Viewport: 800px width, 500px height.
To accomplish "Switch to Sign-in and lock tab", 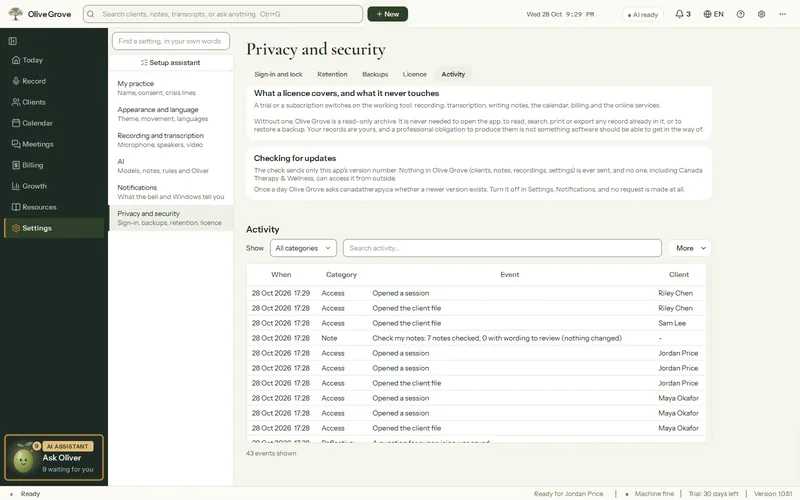I will click(x=279, y=74).
